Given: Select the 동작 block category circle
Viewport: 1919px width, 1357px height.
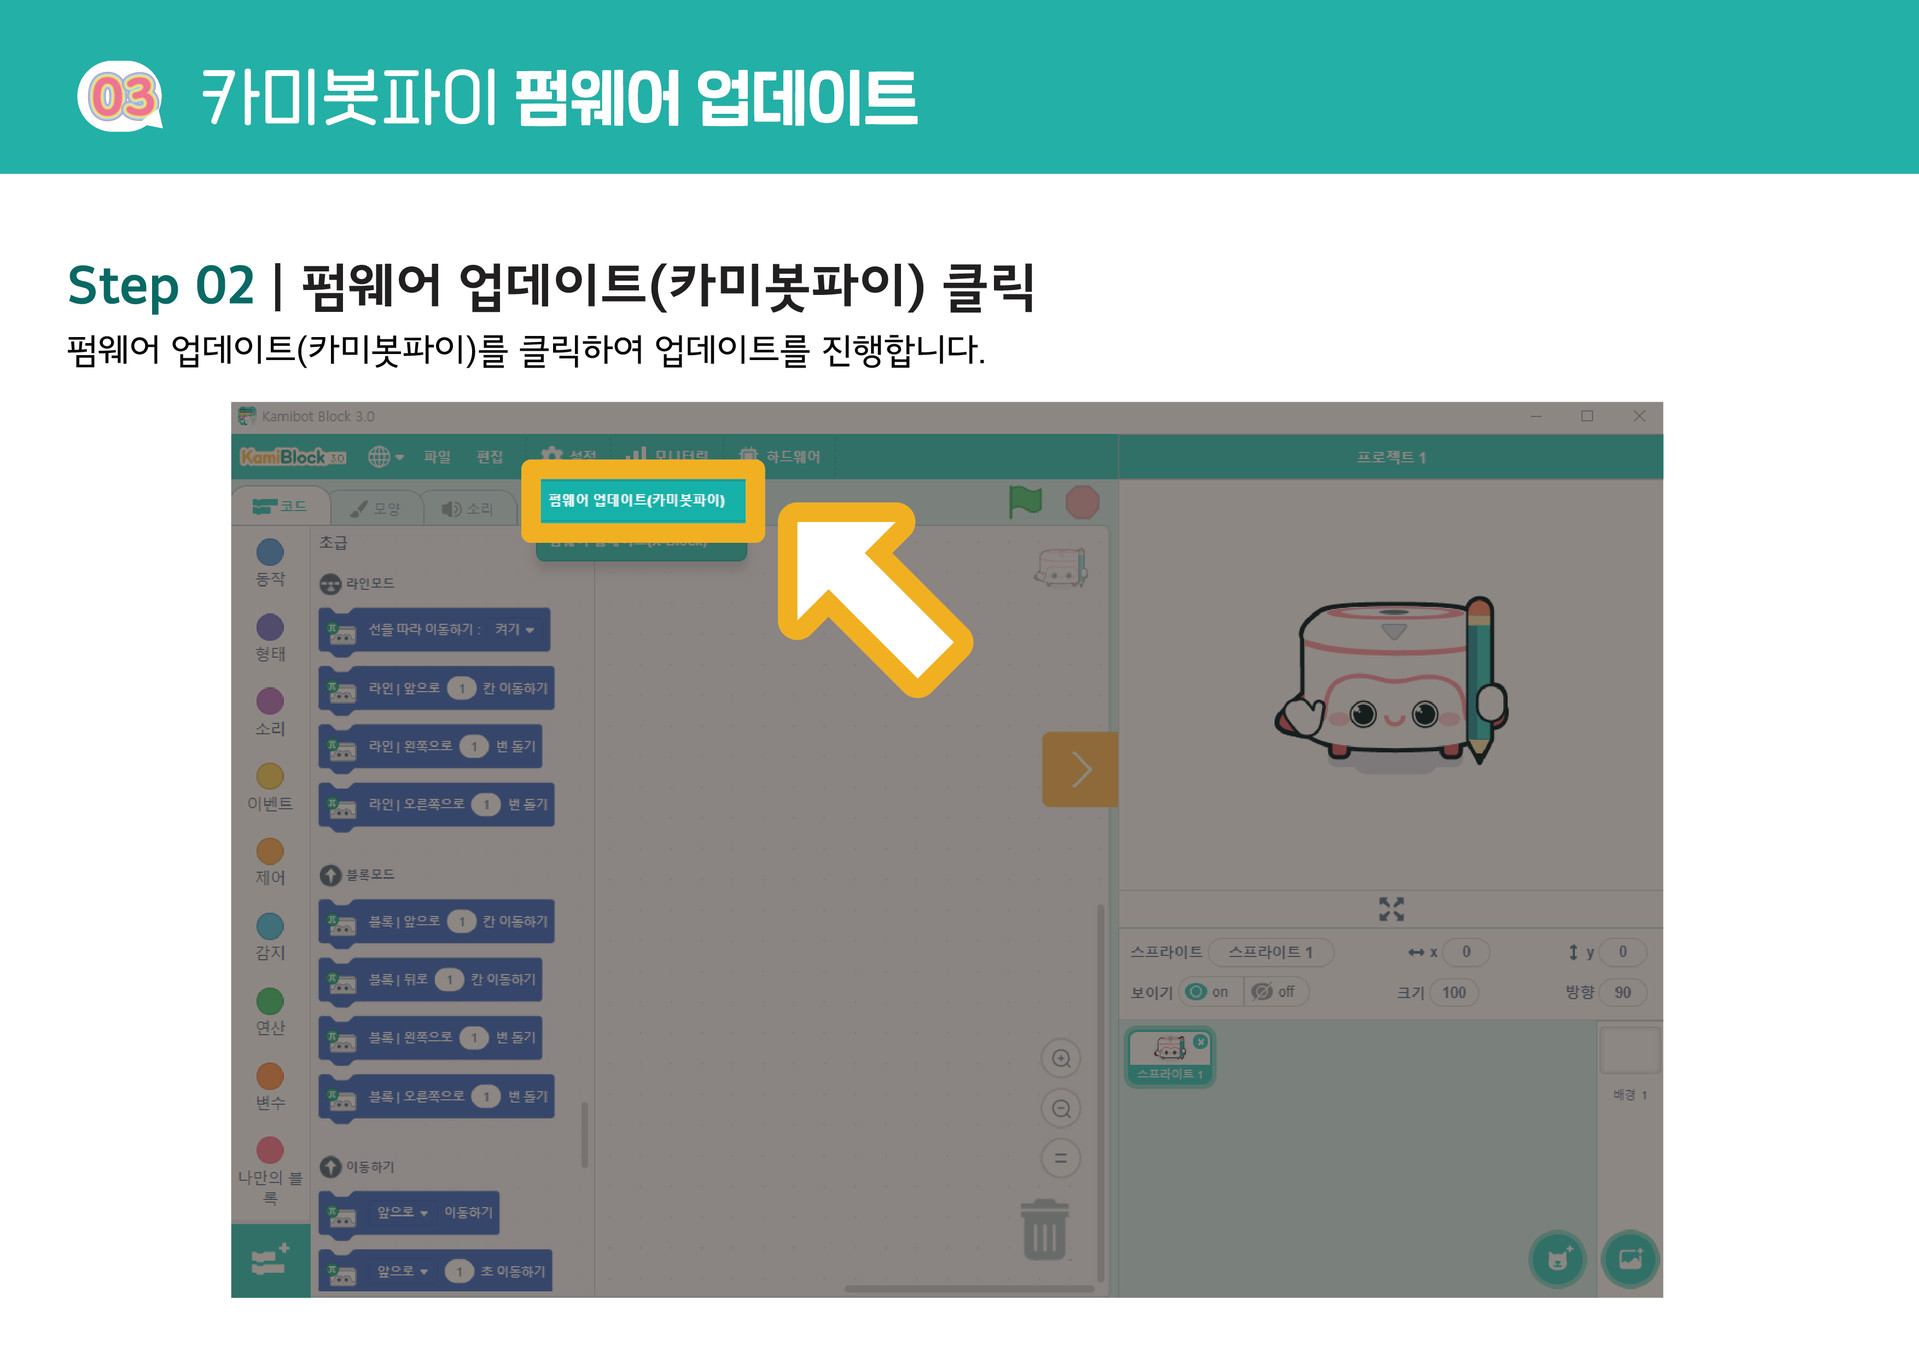Looking at the screenshot, I should point(270,552).
